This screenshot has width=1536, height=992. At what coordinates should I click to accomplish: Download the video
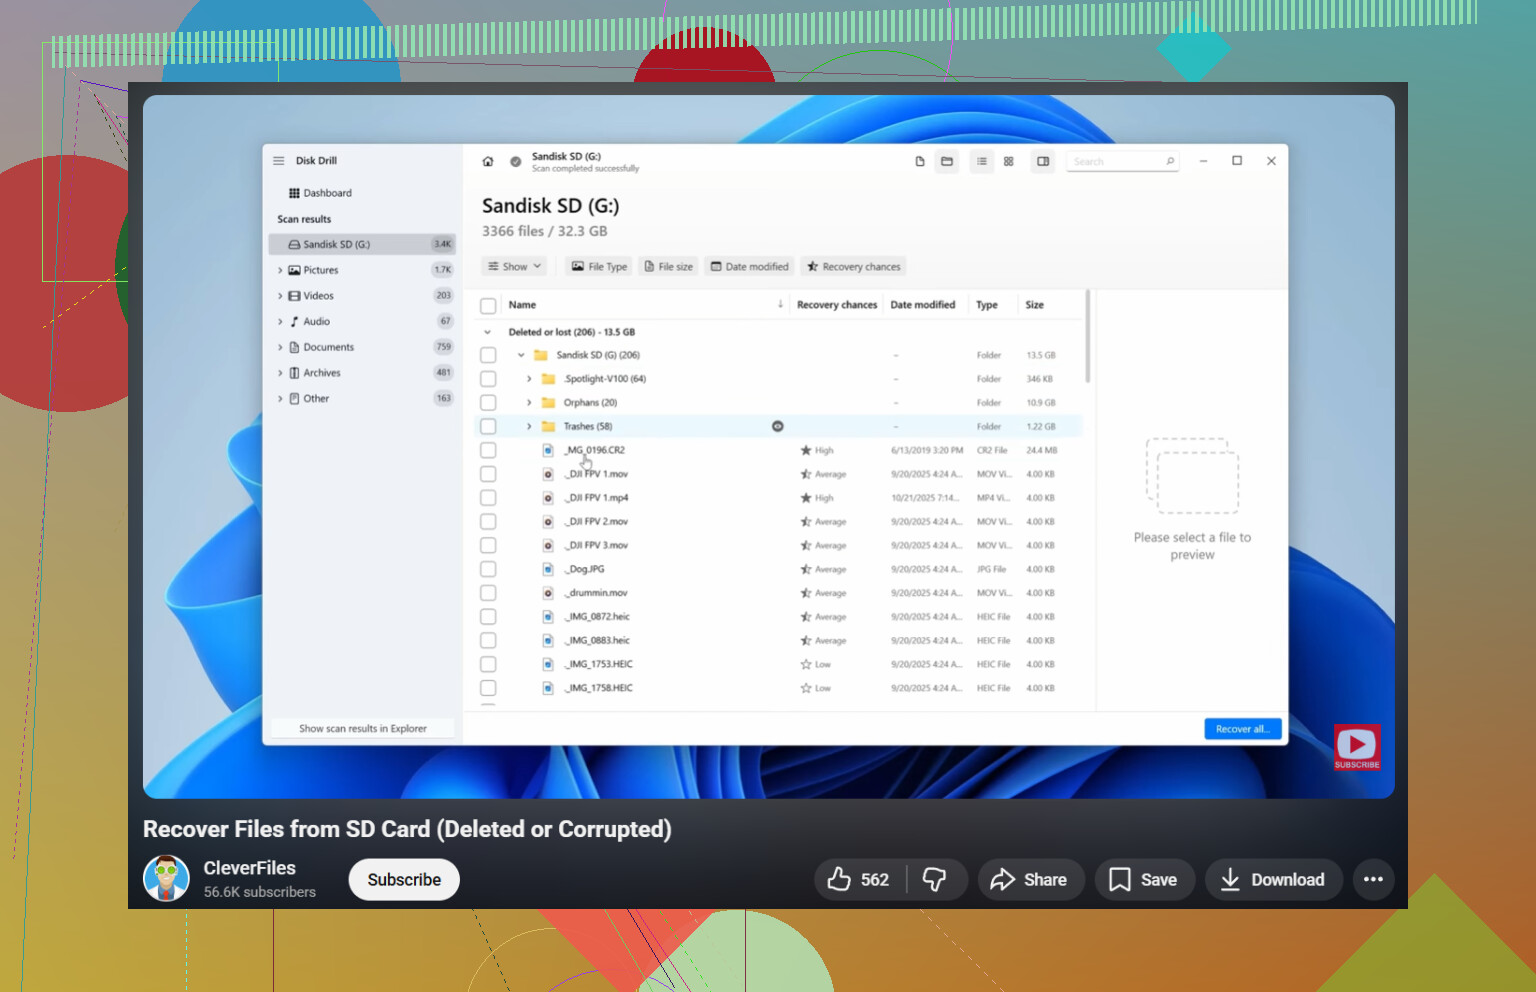pyautogui.click(x=1273, y=880)
